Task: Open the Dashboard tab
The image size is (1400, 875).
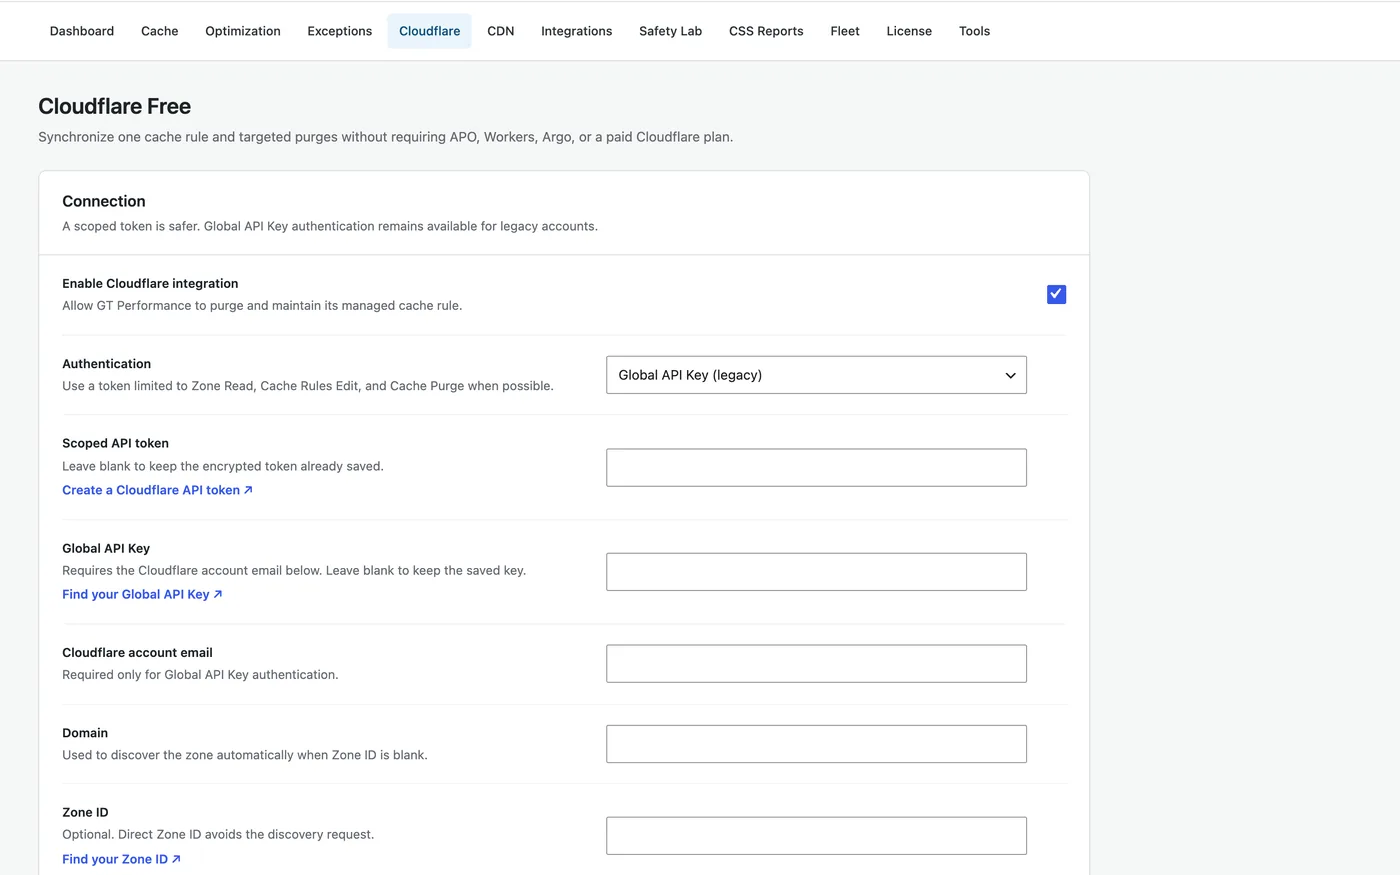Action: coord(82,31)
